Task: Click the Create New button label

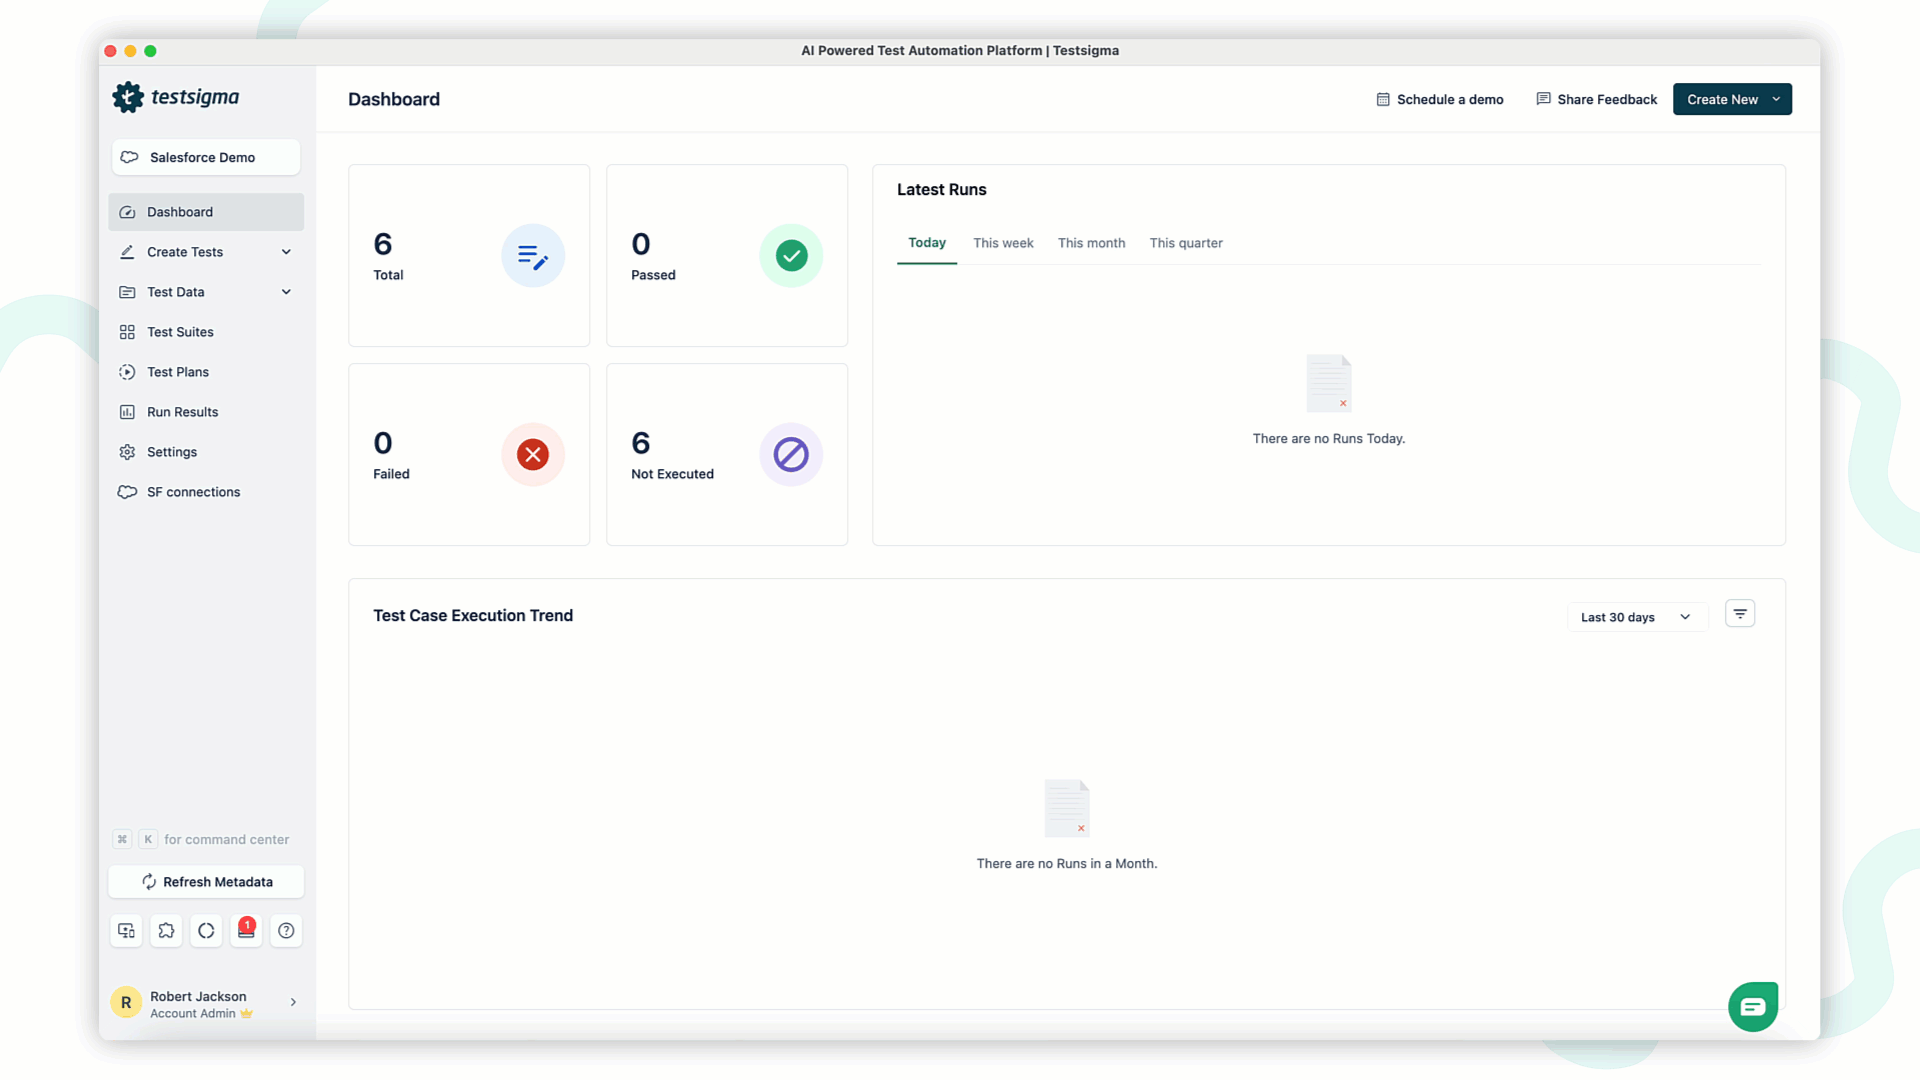Action: tap(1722, 99)
